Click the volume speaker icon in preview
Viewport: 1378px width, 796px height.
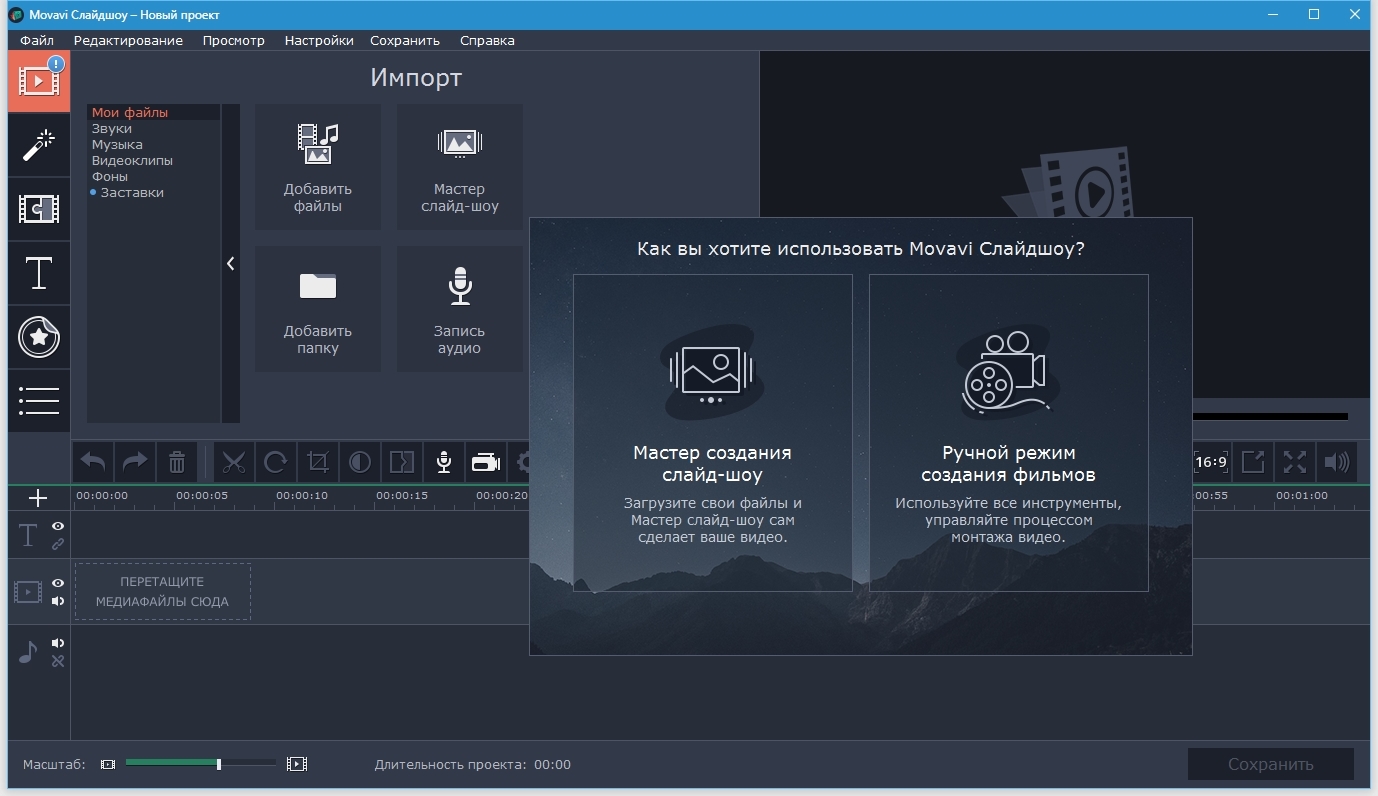[x=1337, y=462]
